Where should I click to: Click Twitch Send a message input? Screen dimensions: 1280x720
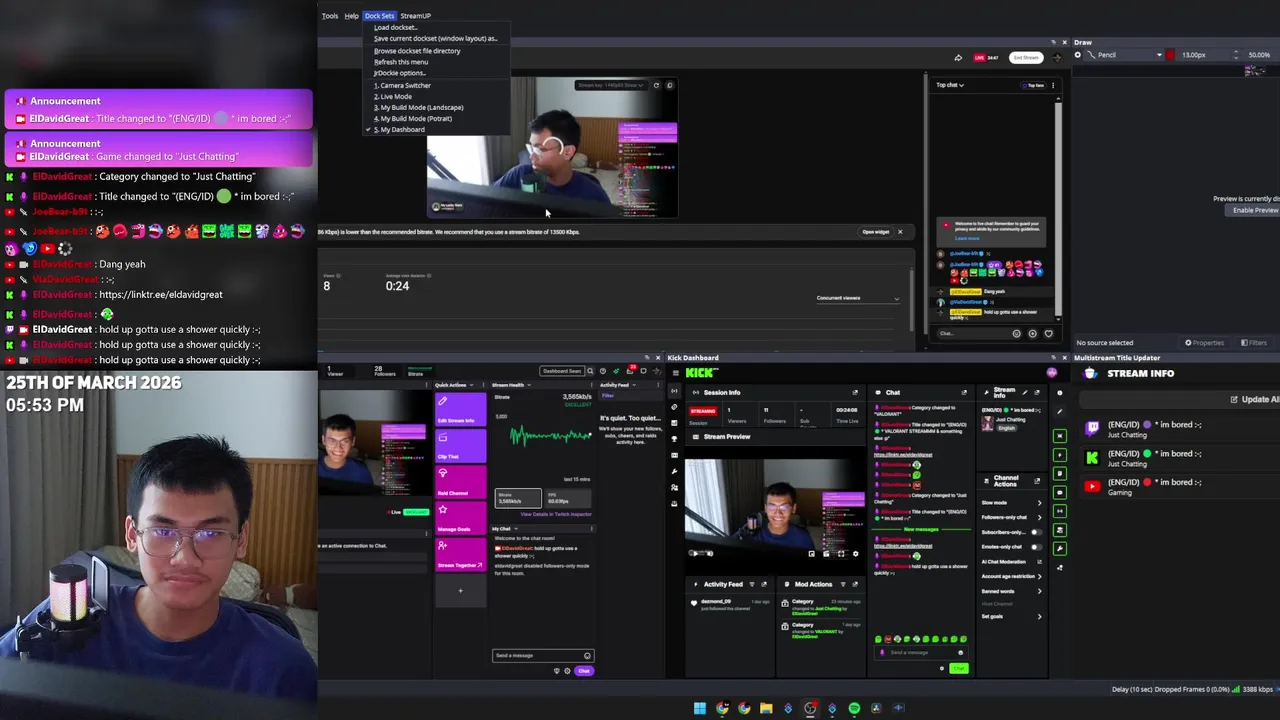[x=543, y=656]
